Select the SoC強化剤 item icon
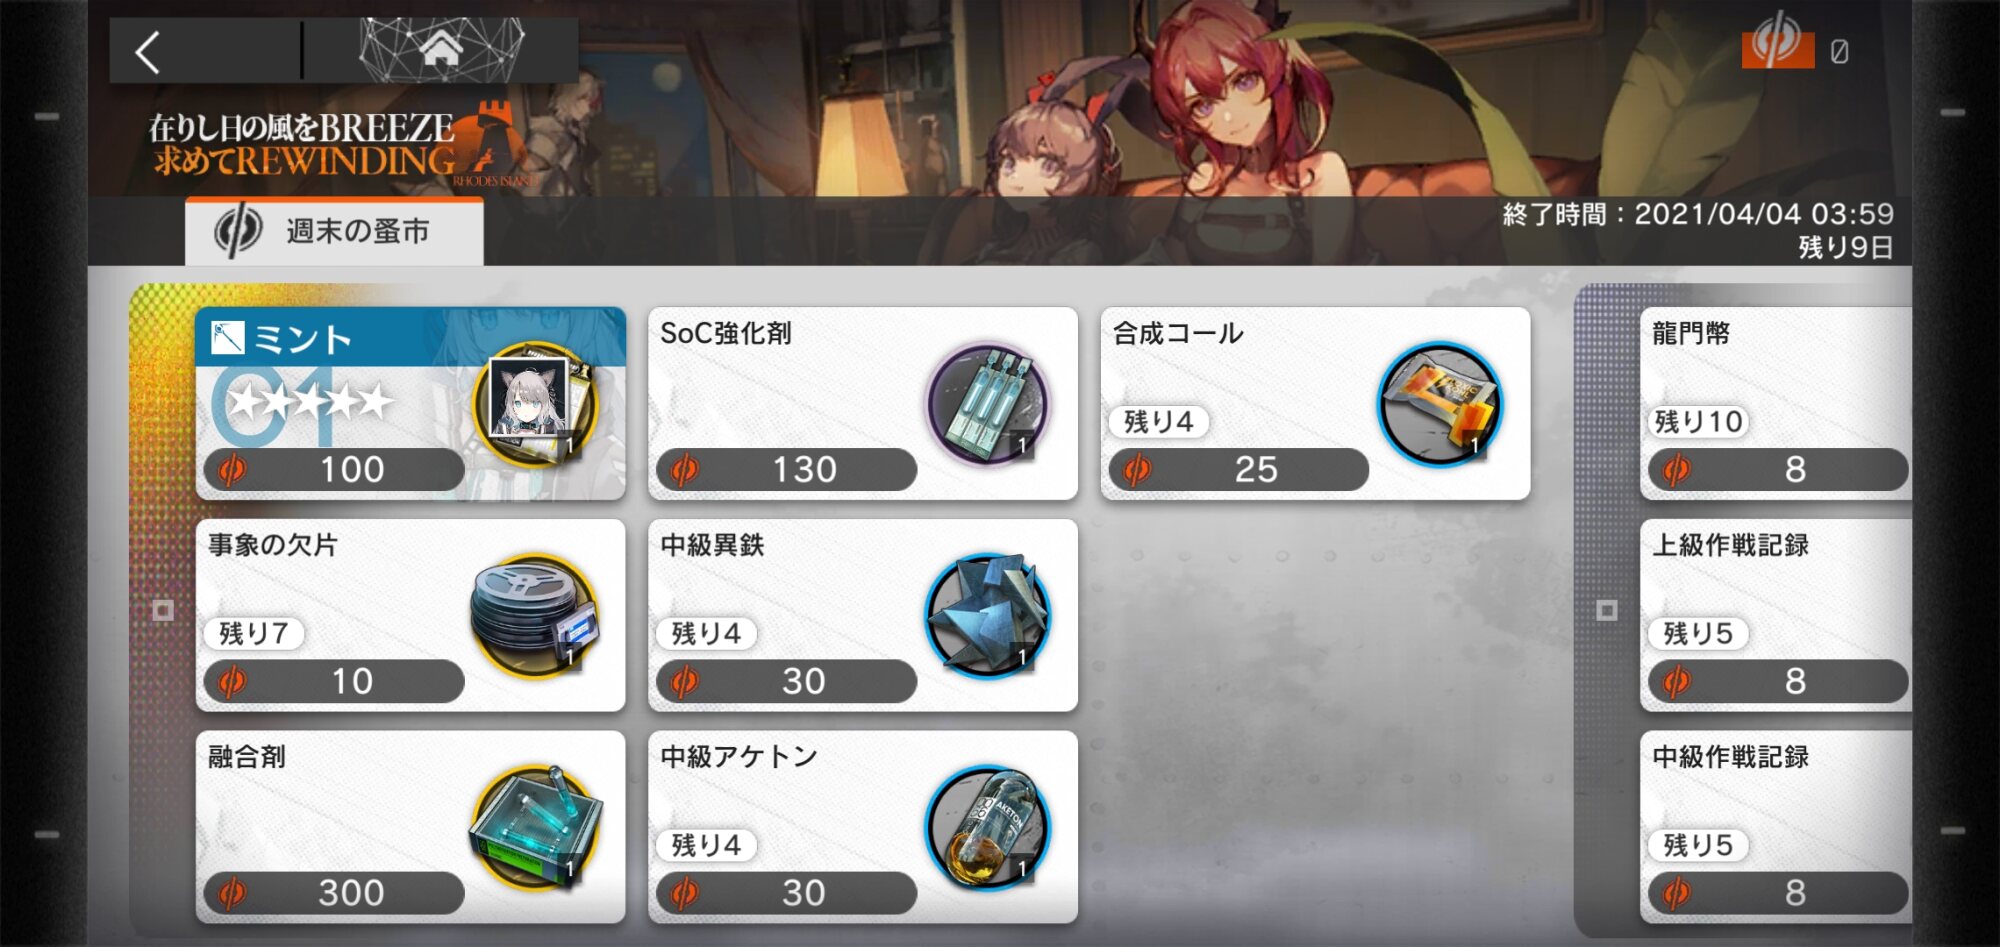 [988, 405]
